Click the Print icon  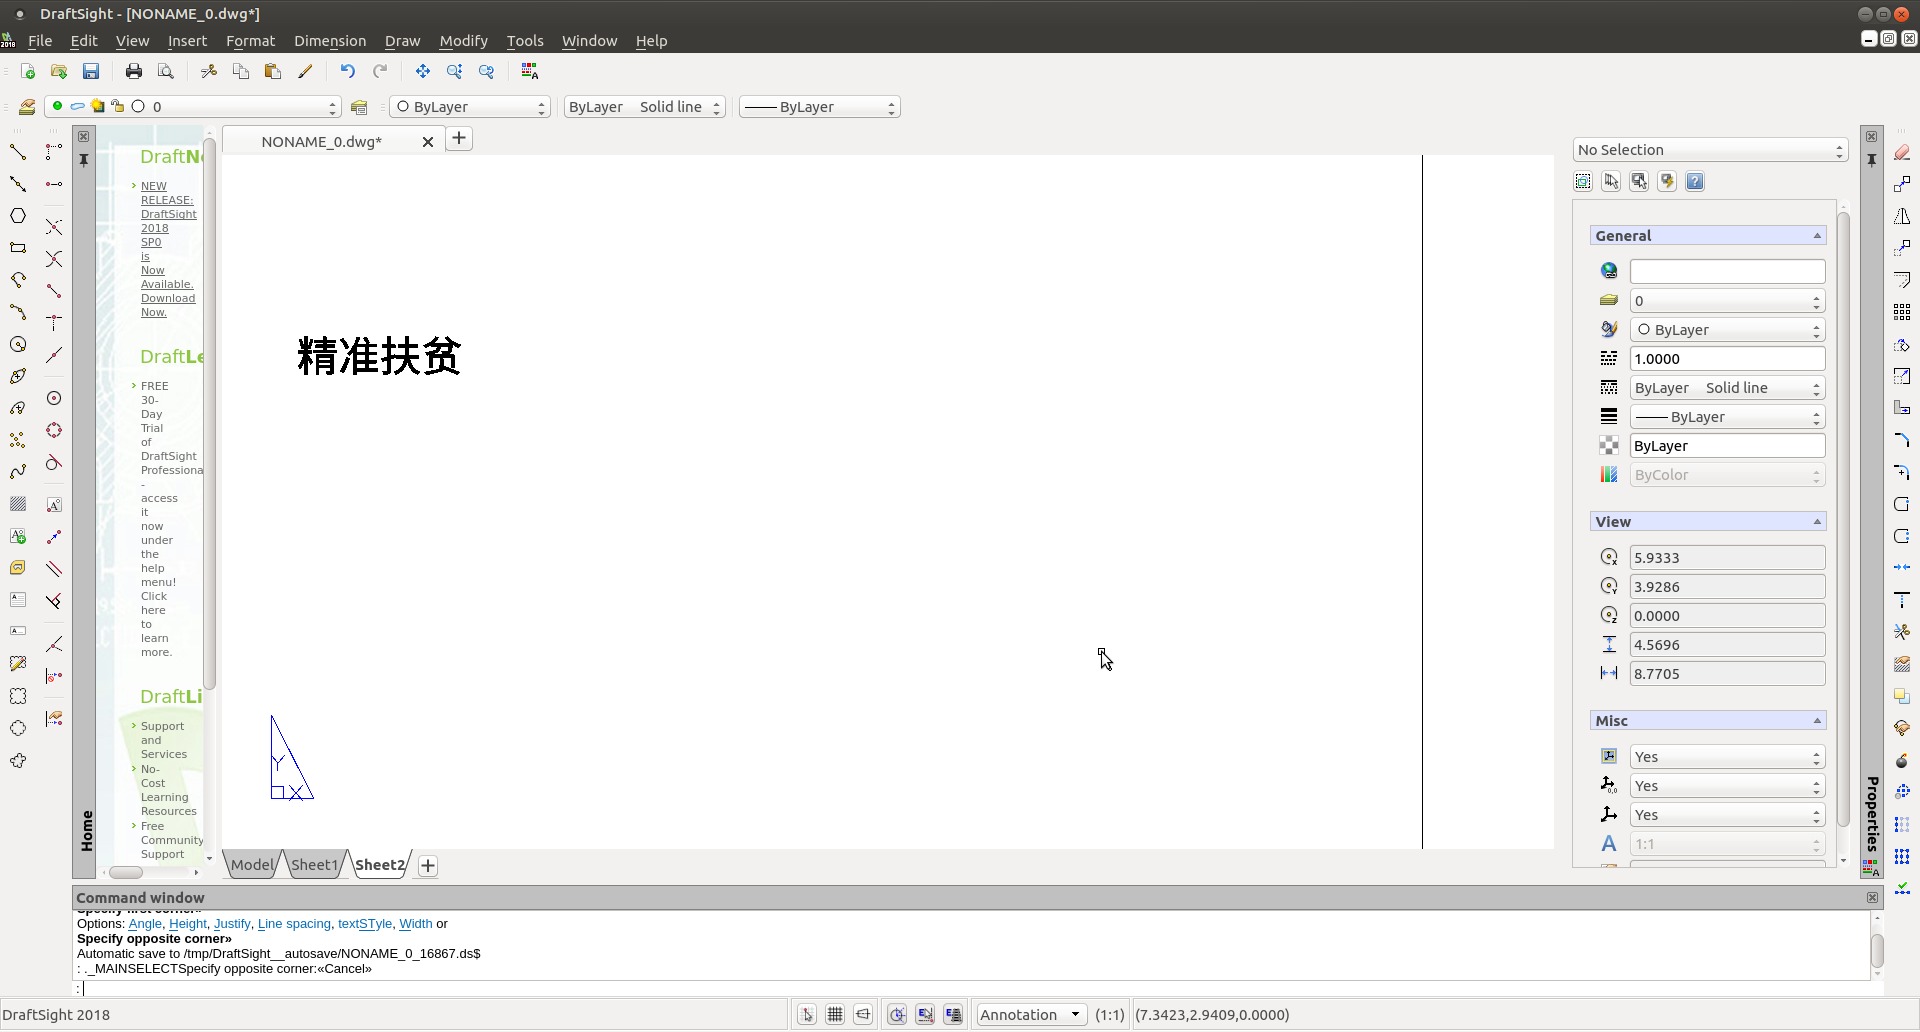[x=134, y=71]
